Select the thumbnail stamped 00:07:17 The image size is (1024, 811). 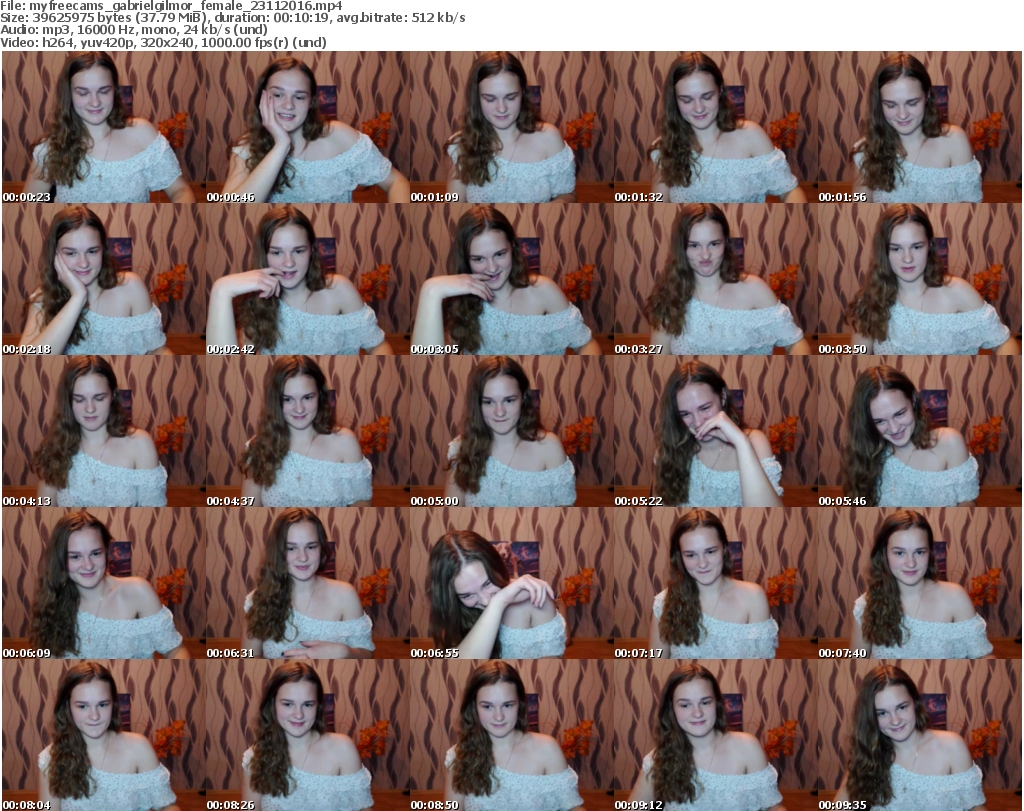(x=715, y=584)
